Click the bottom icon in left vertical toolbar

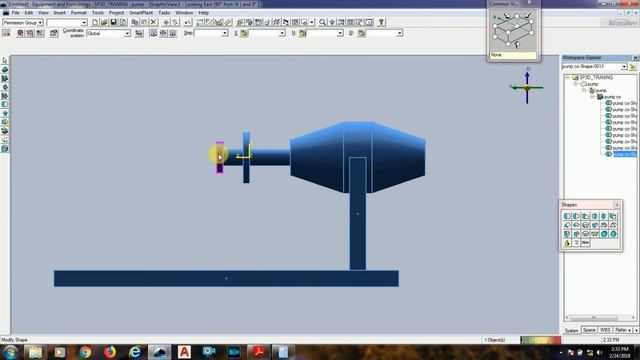tap(5, 149)
